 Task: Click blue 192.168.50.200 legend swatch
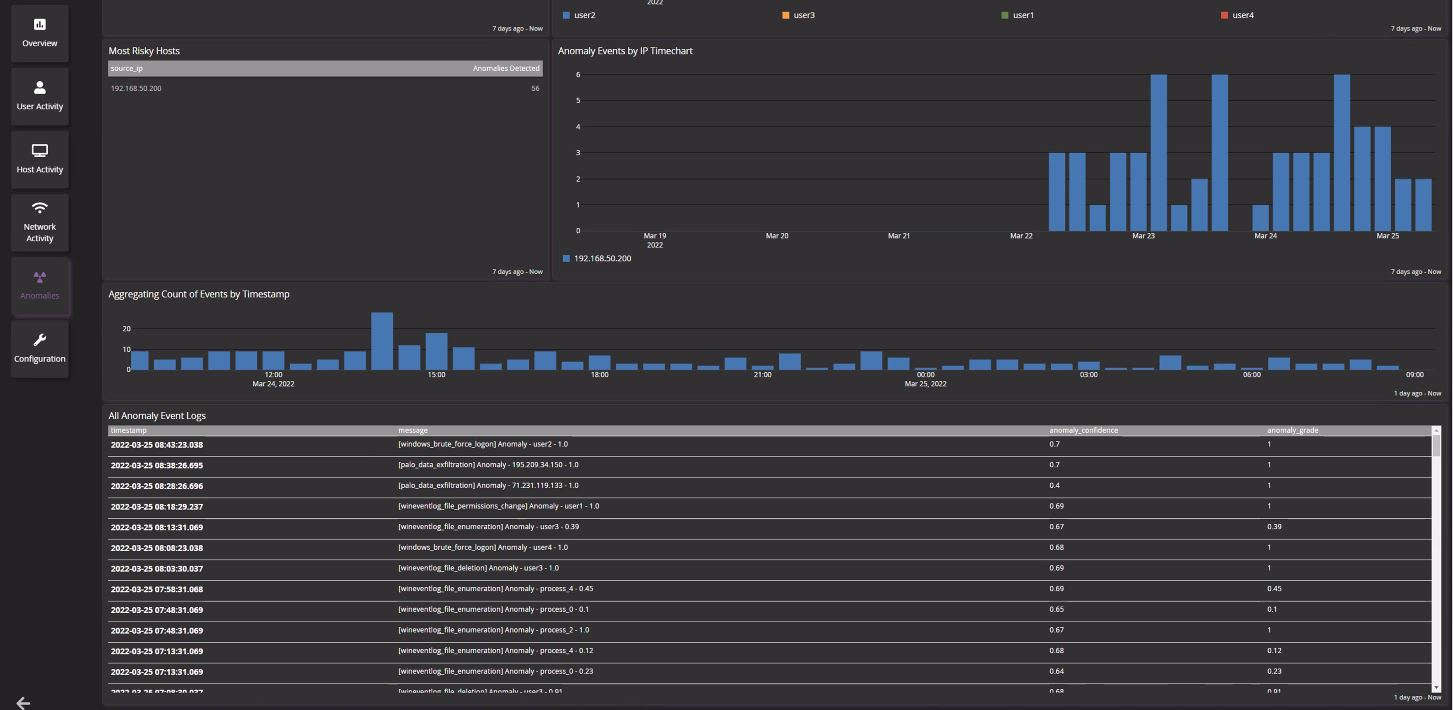pos(567,258)
